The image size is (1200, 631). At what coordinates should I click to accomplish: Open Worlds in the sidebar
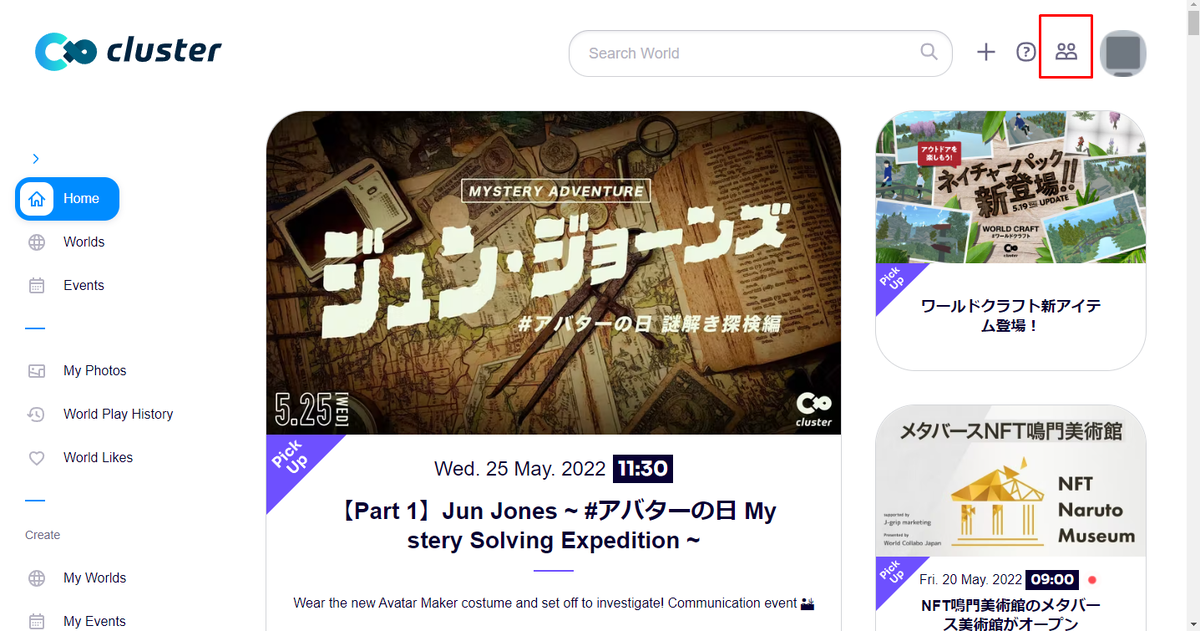coord(84,242)
